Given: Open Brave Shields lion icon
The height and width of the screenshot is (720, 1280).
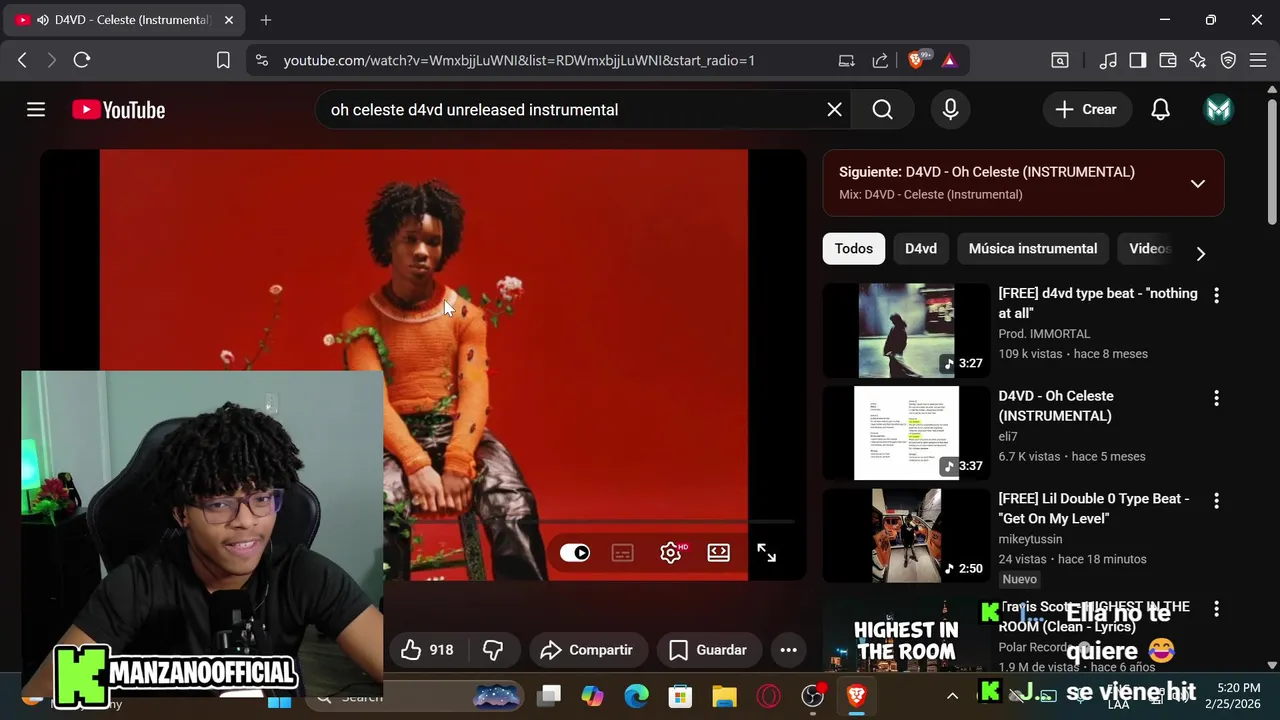Looking at the screenshot, I should pyautogui.click(x=917, y=60).
